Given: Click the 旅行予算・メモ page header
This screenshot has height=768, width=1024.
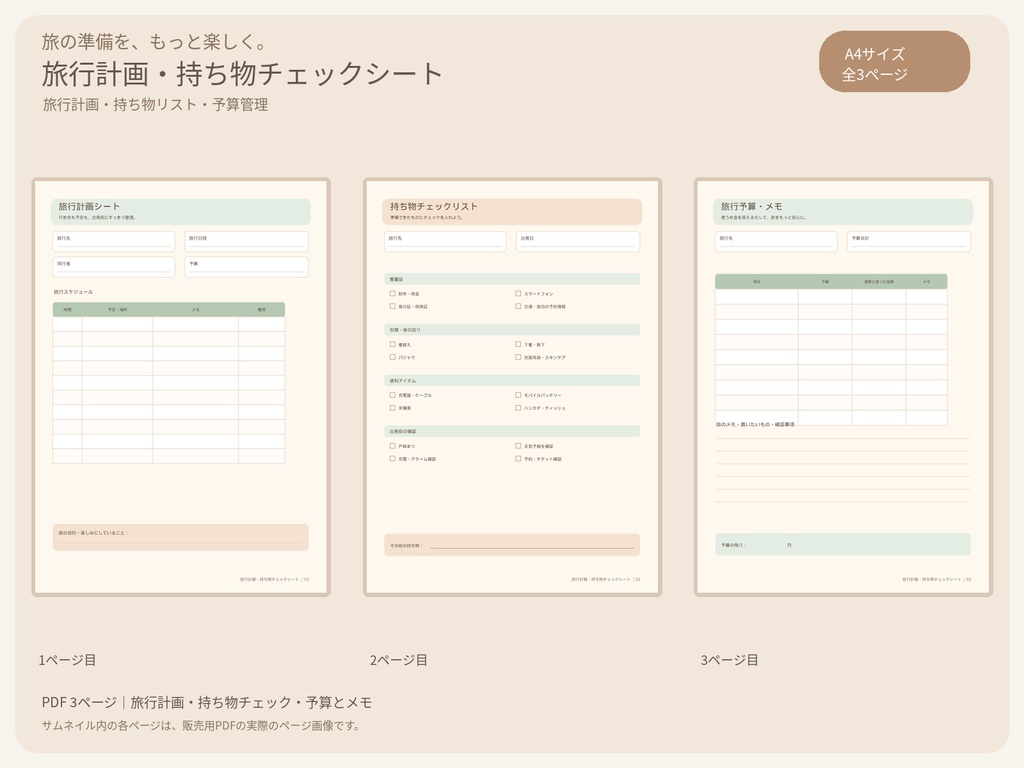Looking at the screenshot, I should (x=843, y=212).
